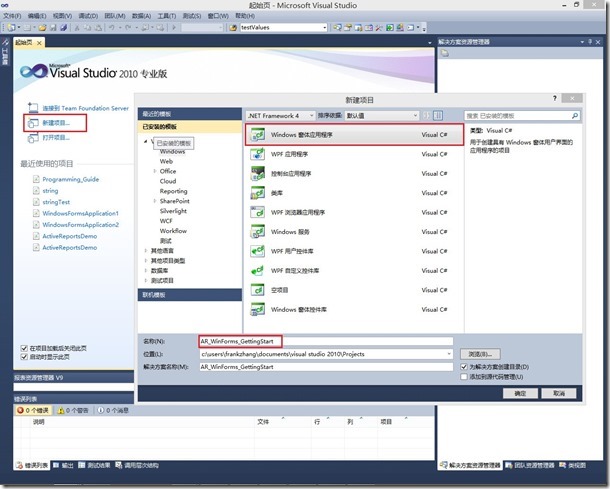Open the 帮助(H) menu

tap(245, 16)
